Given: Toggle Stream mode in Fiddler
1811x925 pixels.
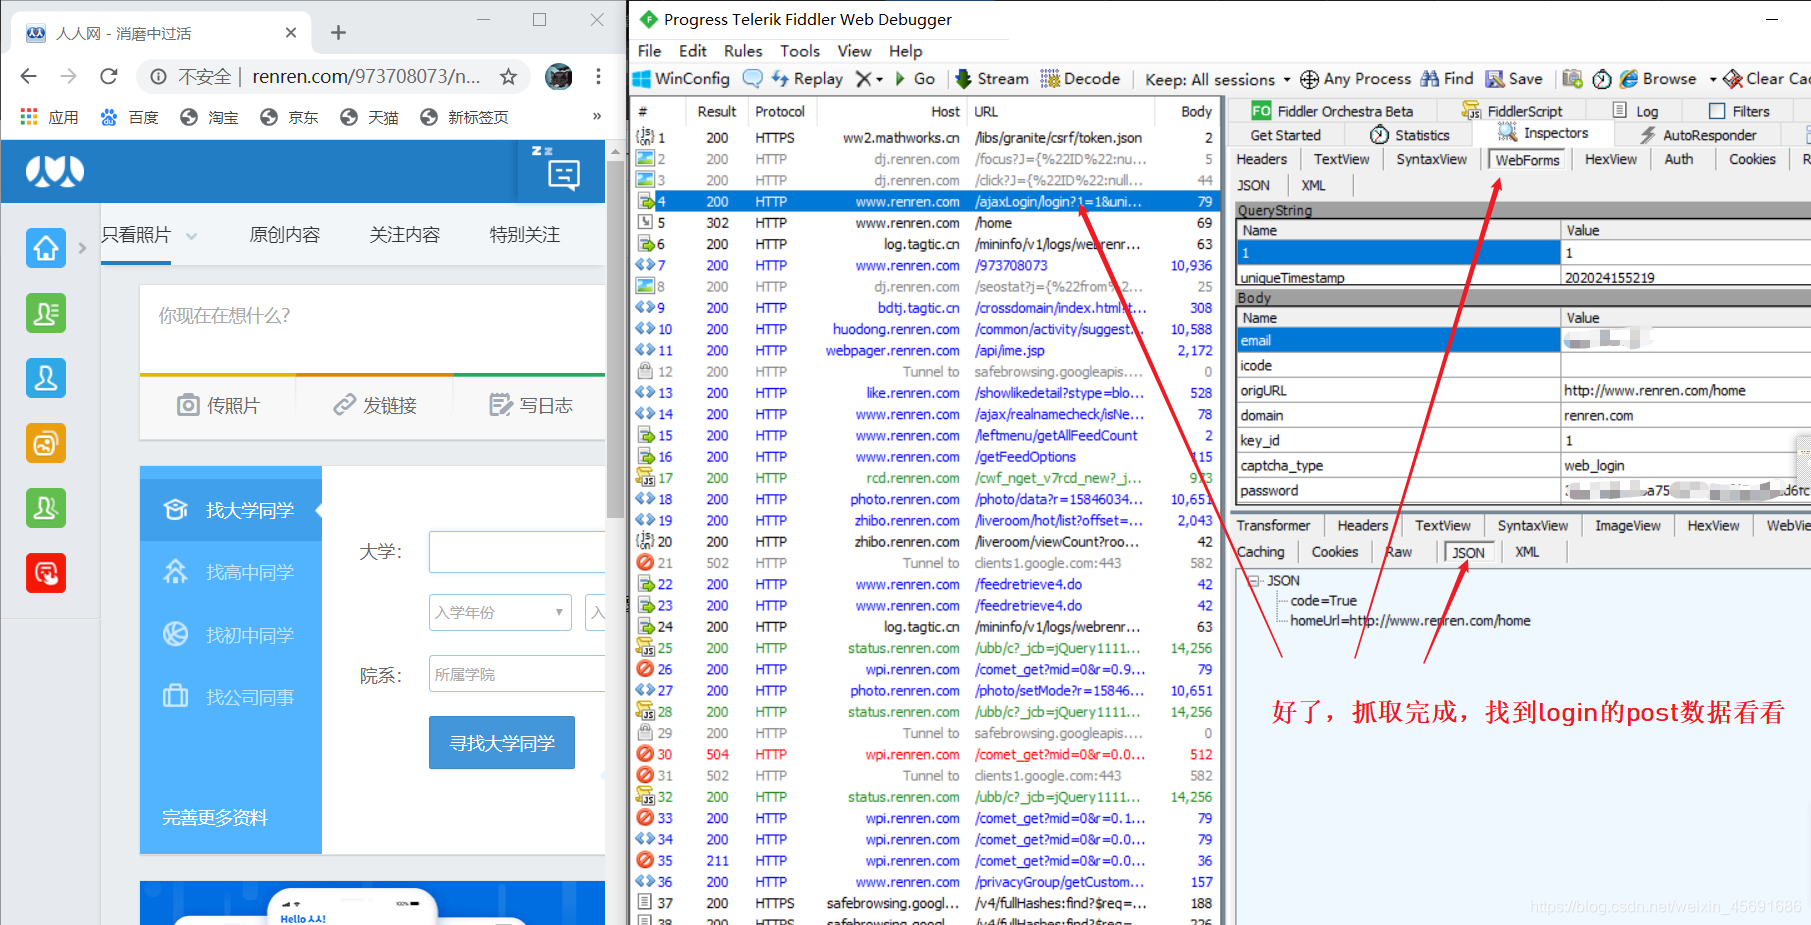Looking at the screenshot, I should pyautogui.click(x=992, y=79).
